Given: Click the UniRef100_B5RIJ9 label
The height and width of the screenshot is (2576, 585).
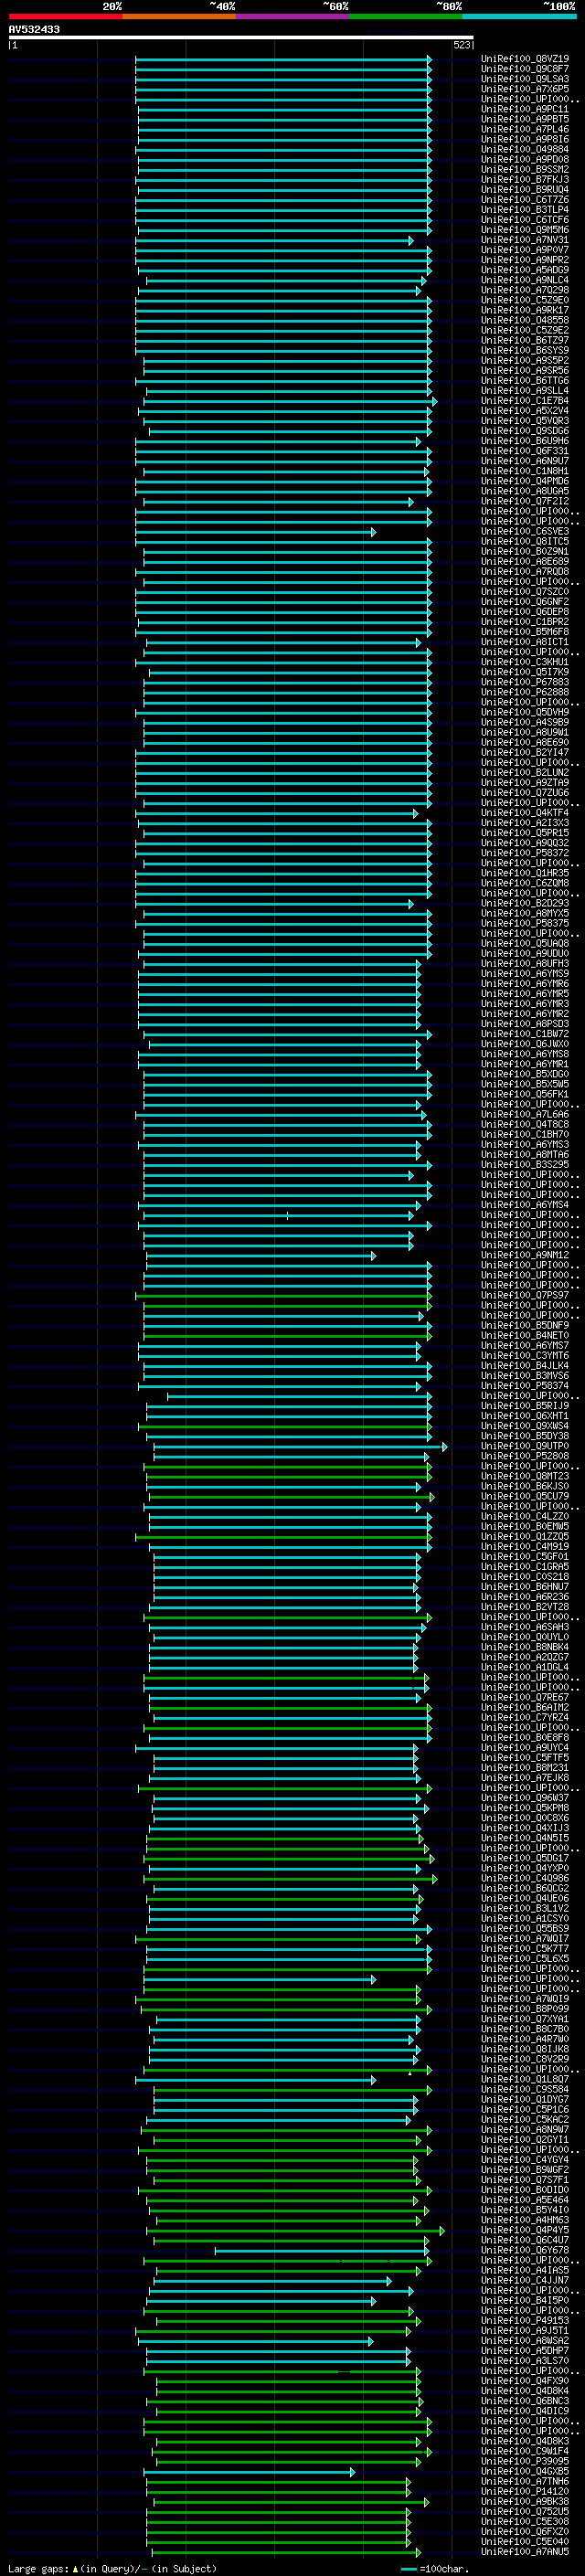Looking at the screenshot, I should coord(525,1406).
